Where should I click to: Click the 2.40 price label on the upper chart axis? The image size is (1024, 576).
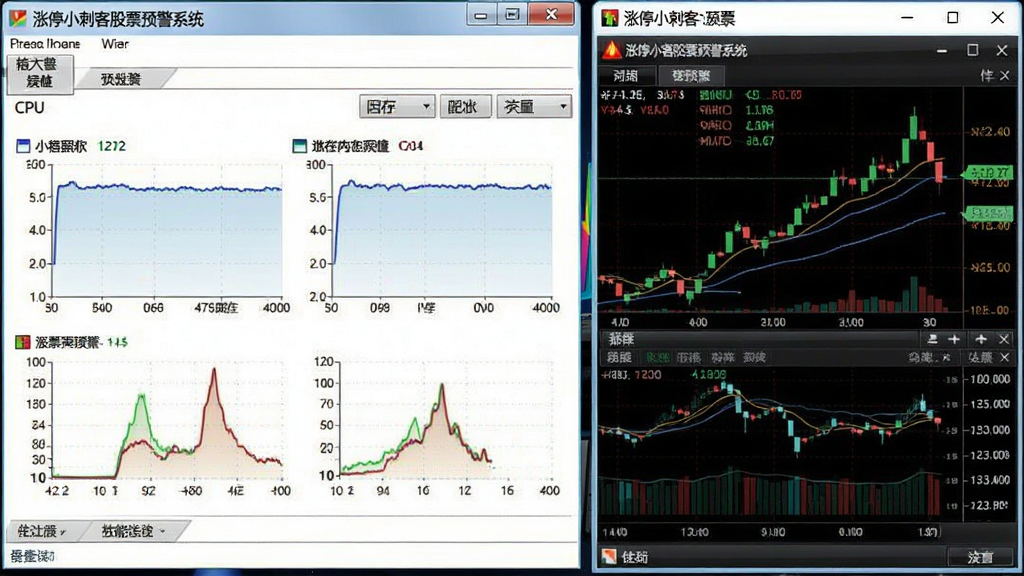[x=990, y=132]
